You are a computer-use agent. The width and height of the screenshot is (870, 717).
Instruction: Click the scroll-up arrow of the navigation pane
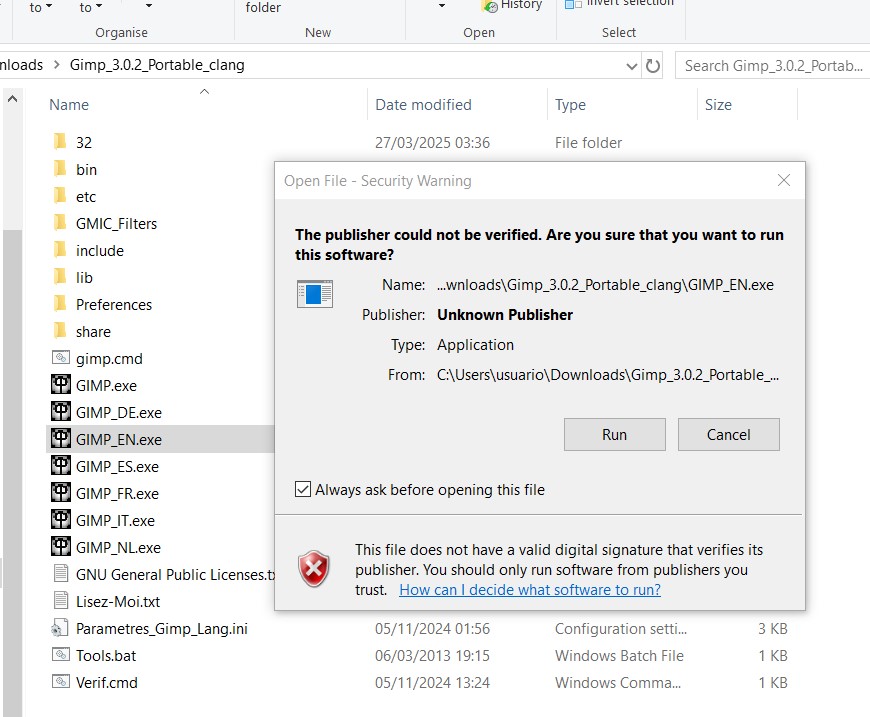[12, 99]
